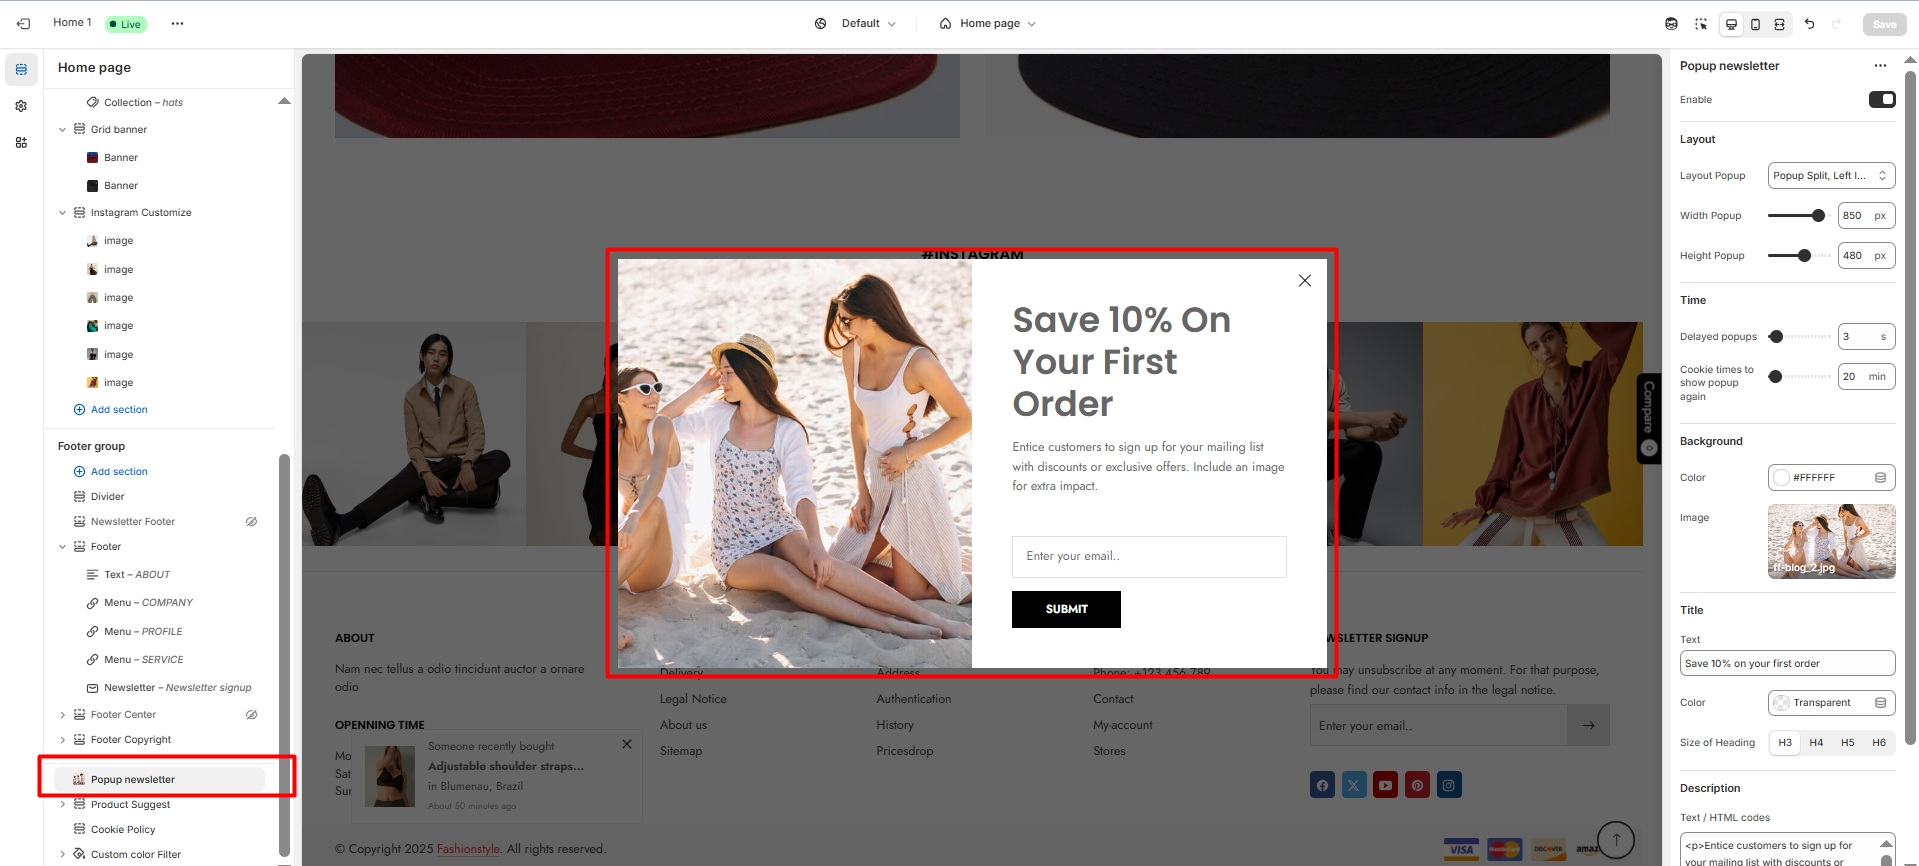Expand the Footer Copyright section

point(62,740)
